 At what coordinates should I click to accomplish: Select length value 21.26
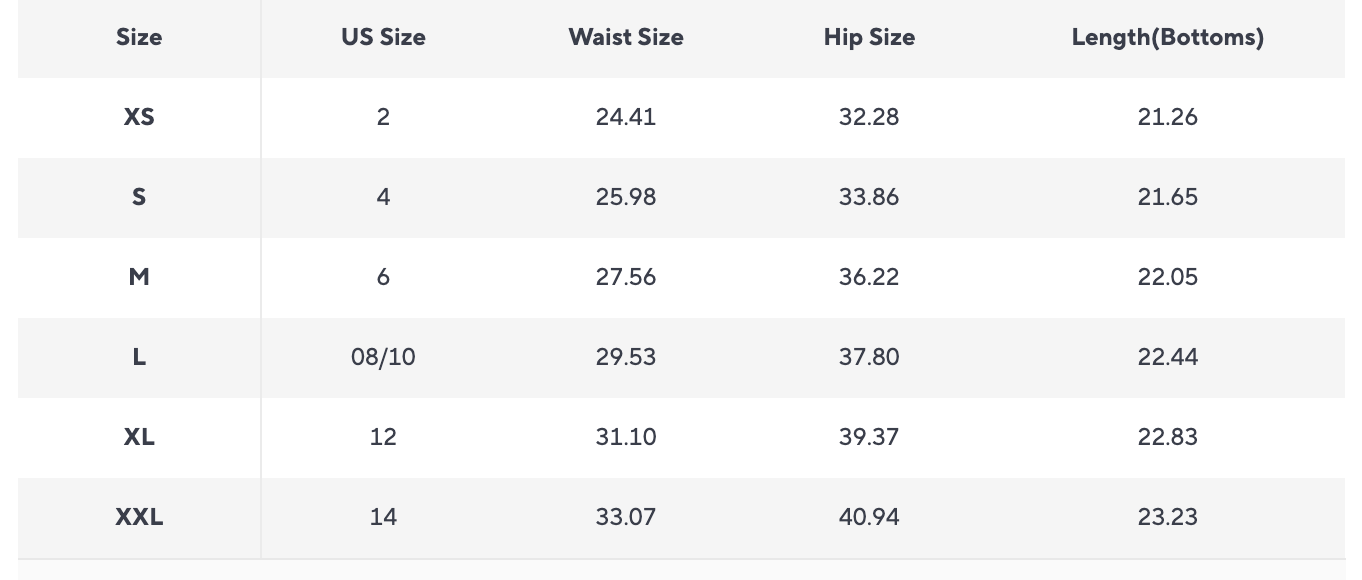coord(1167,117)
